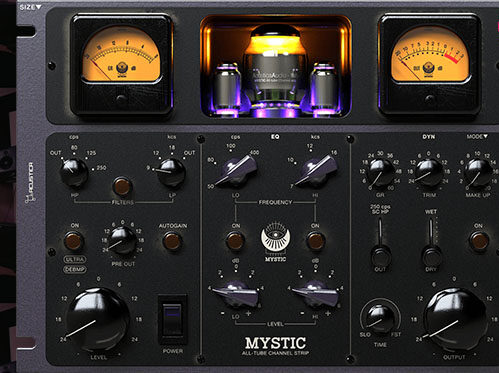Viewport: 499px width, 373px height.
Task: Click the ULTRA button
Action: coord(75,259)
